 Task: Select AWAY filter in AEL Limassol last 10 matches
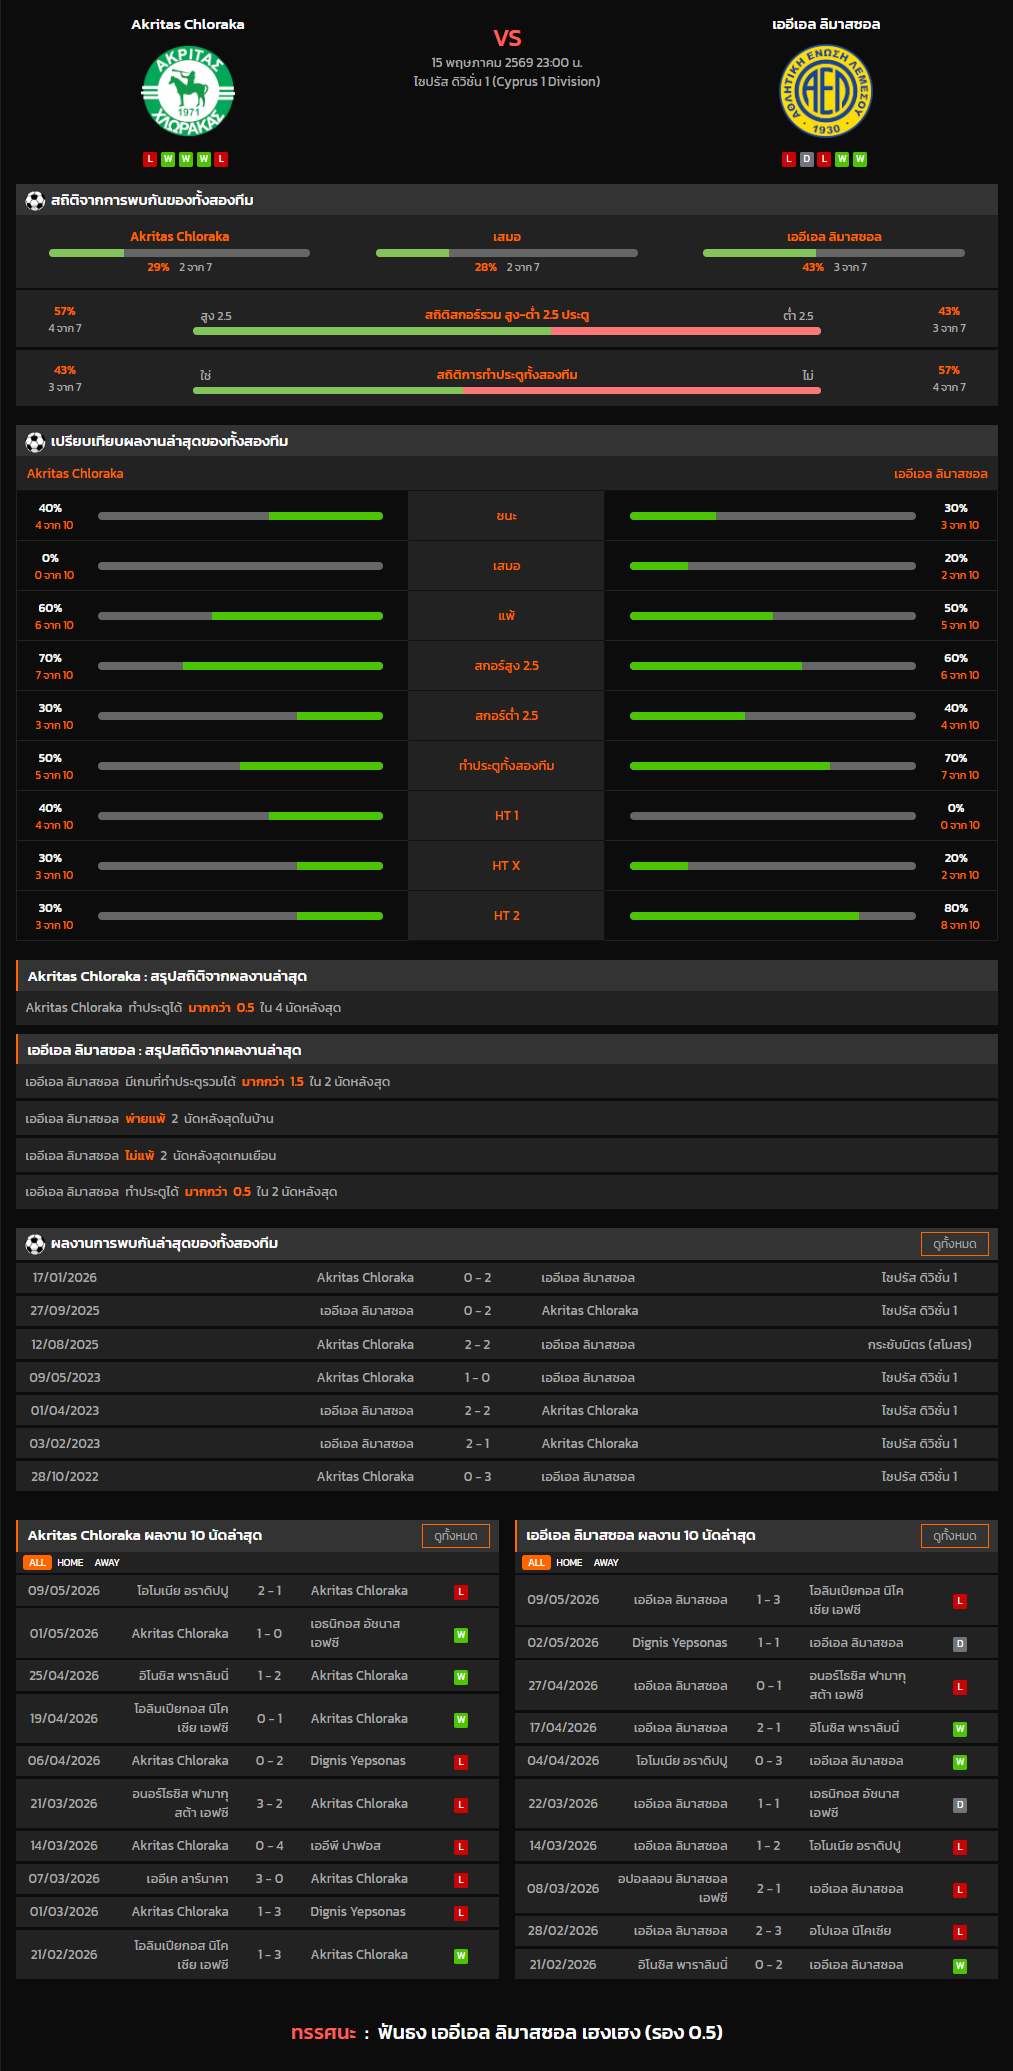606,1562
